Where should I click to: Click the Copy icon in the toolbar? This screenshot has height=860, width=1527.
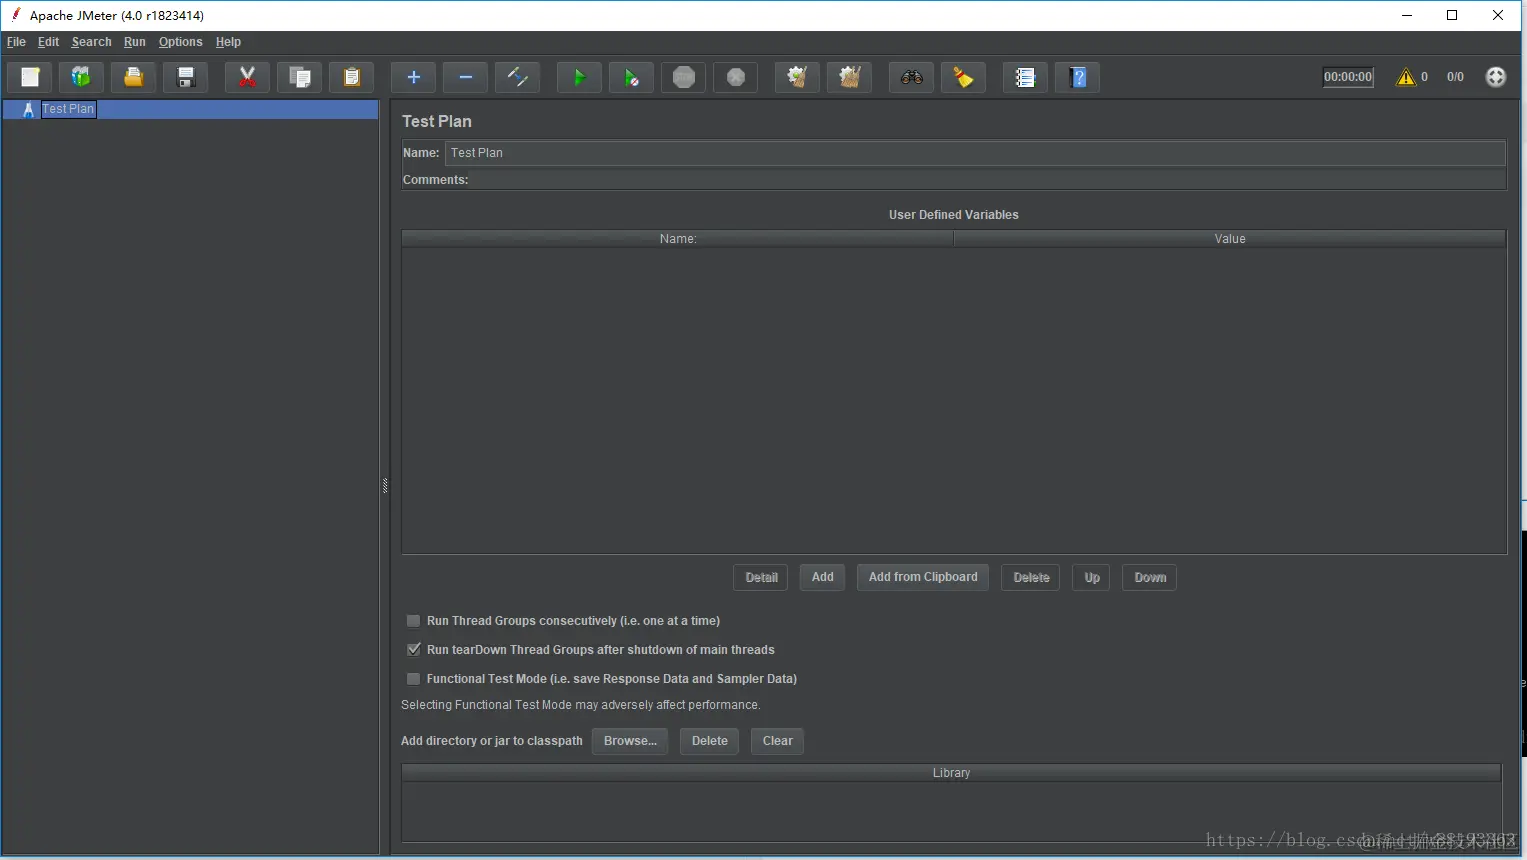click(299, 77)
